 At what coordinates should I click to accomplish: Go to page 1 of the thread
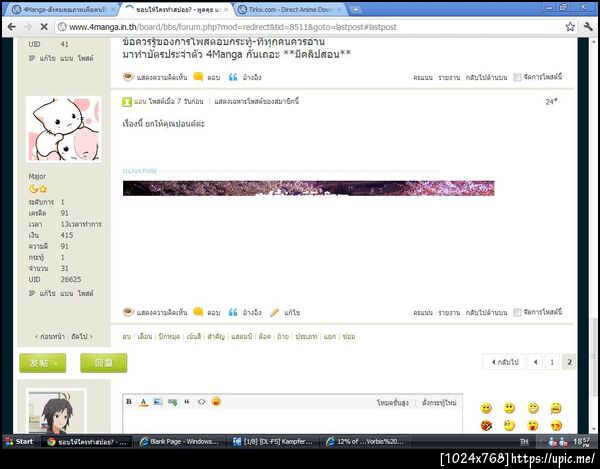[552, 362]
